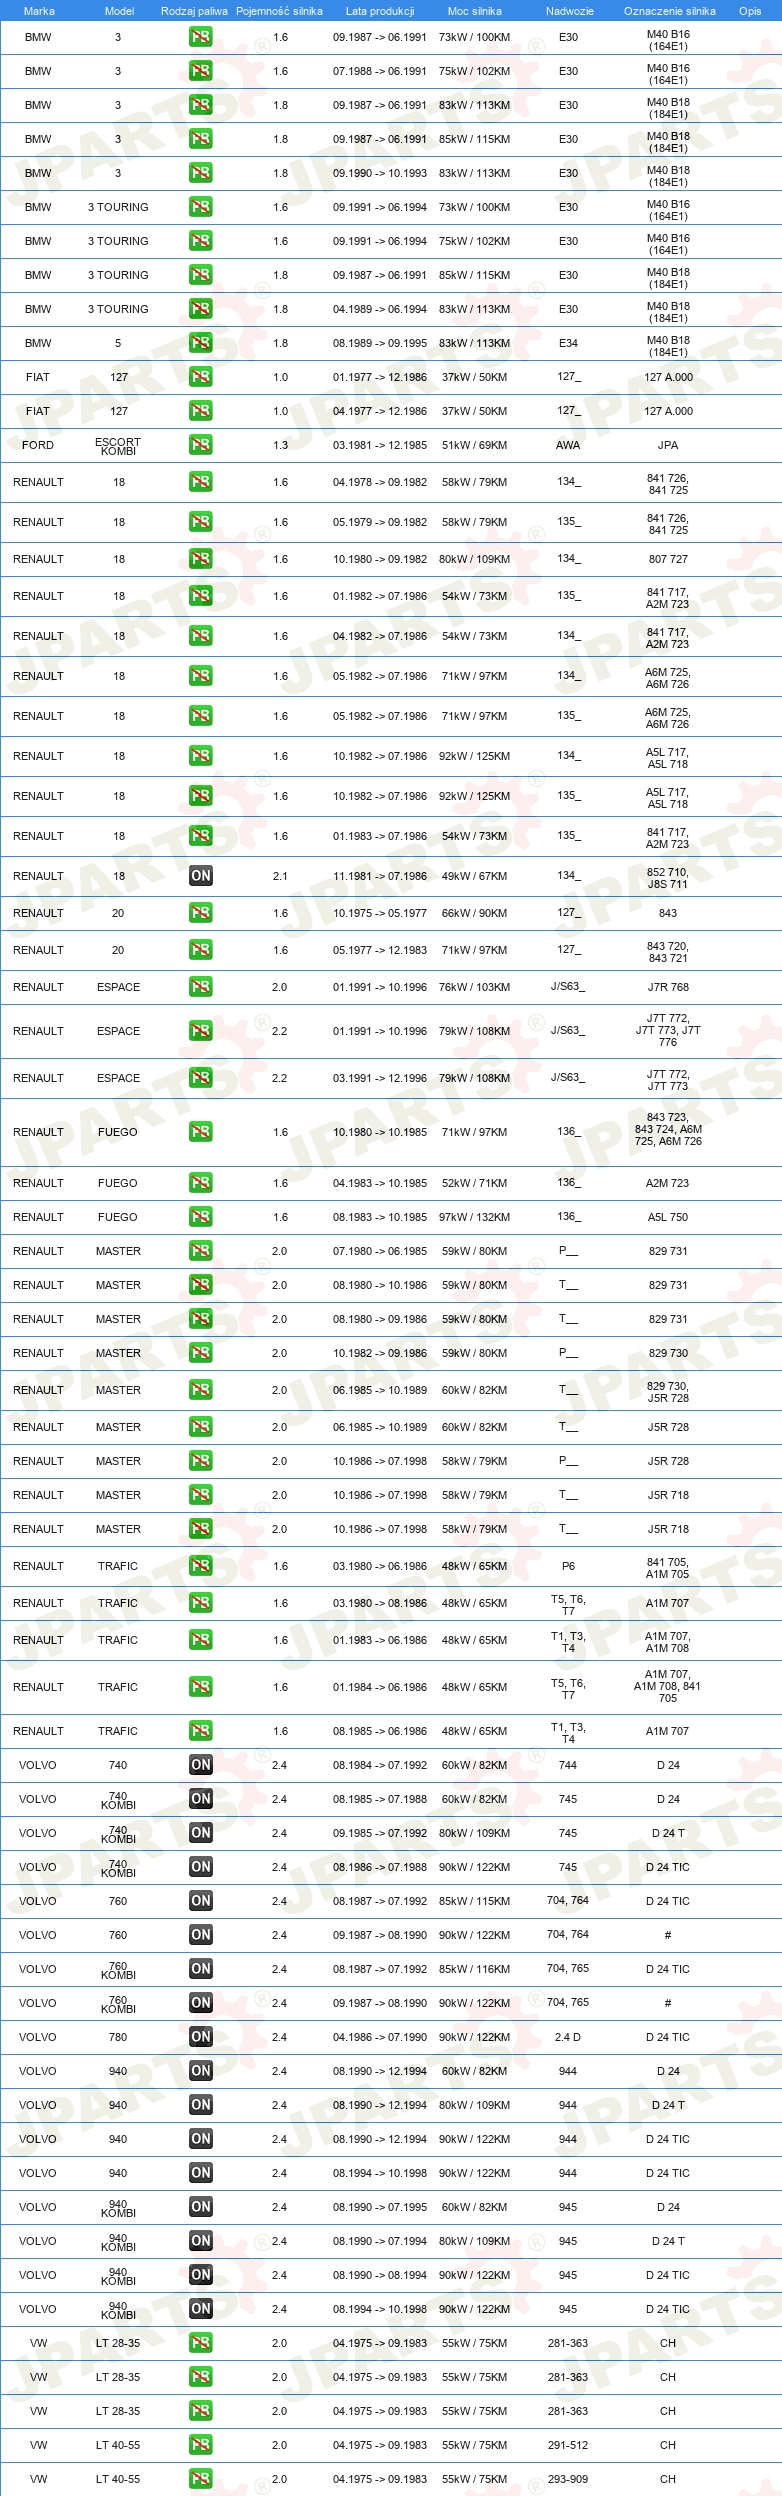This screenshot has width=782, height=2496.
Task: Click the ON icon for Volvo 940 body 944 from 08.1994
Action: 200,2173
